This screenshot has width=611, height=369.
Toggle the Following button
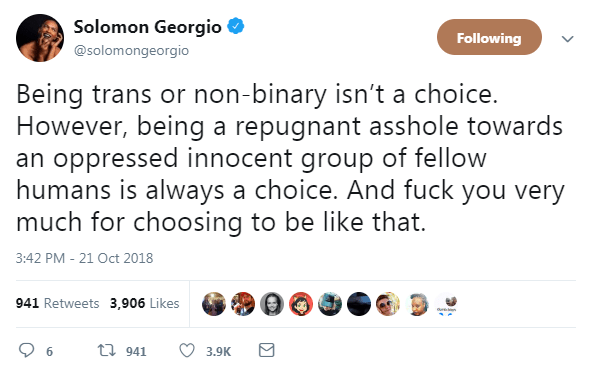pos(489,37)
